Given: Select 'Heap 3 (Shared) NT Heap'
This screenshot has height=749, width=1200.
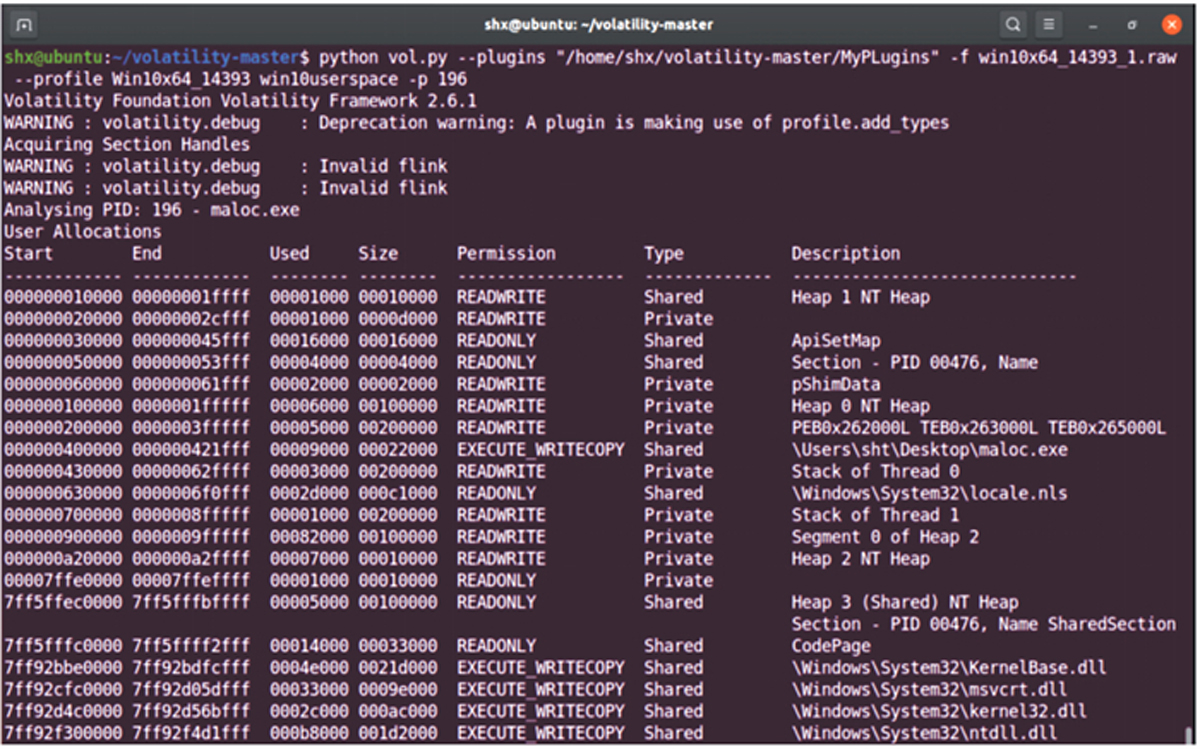Looking at the screenshot, I should (905, 602).
